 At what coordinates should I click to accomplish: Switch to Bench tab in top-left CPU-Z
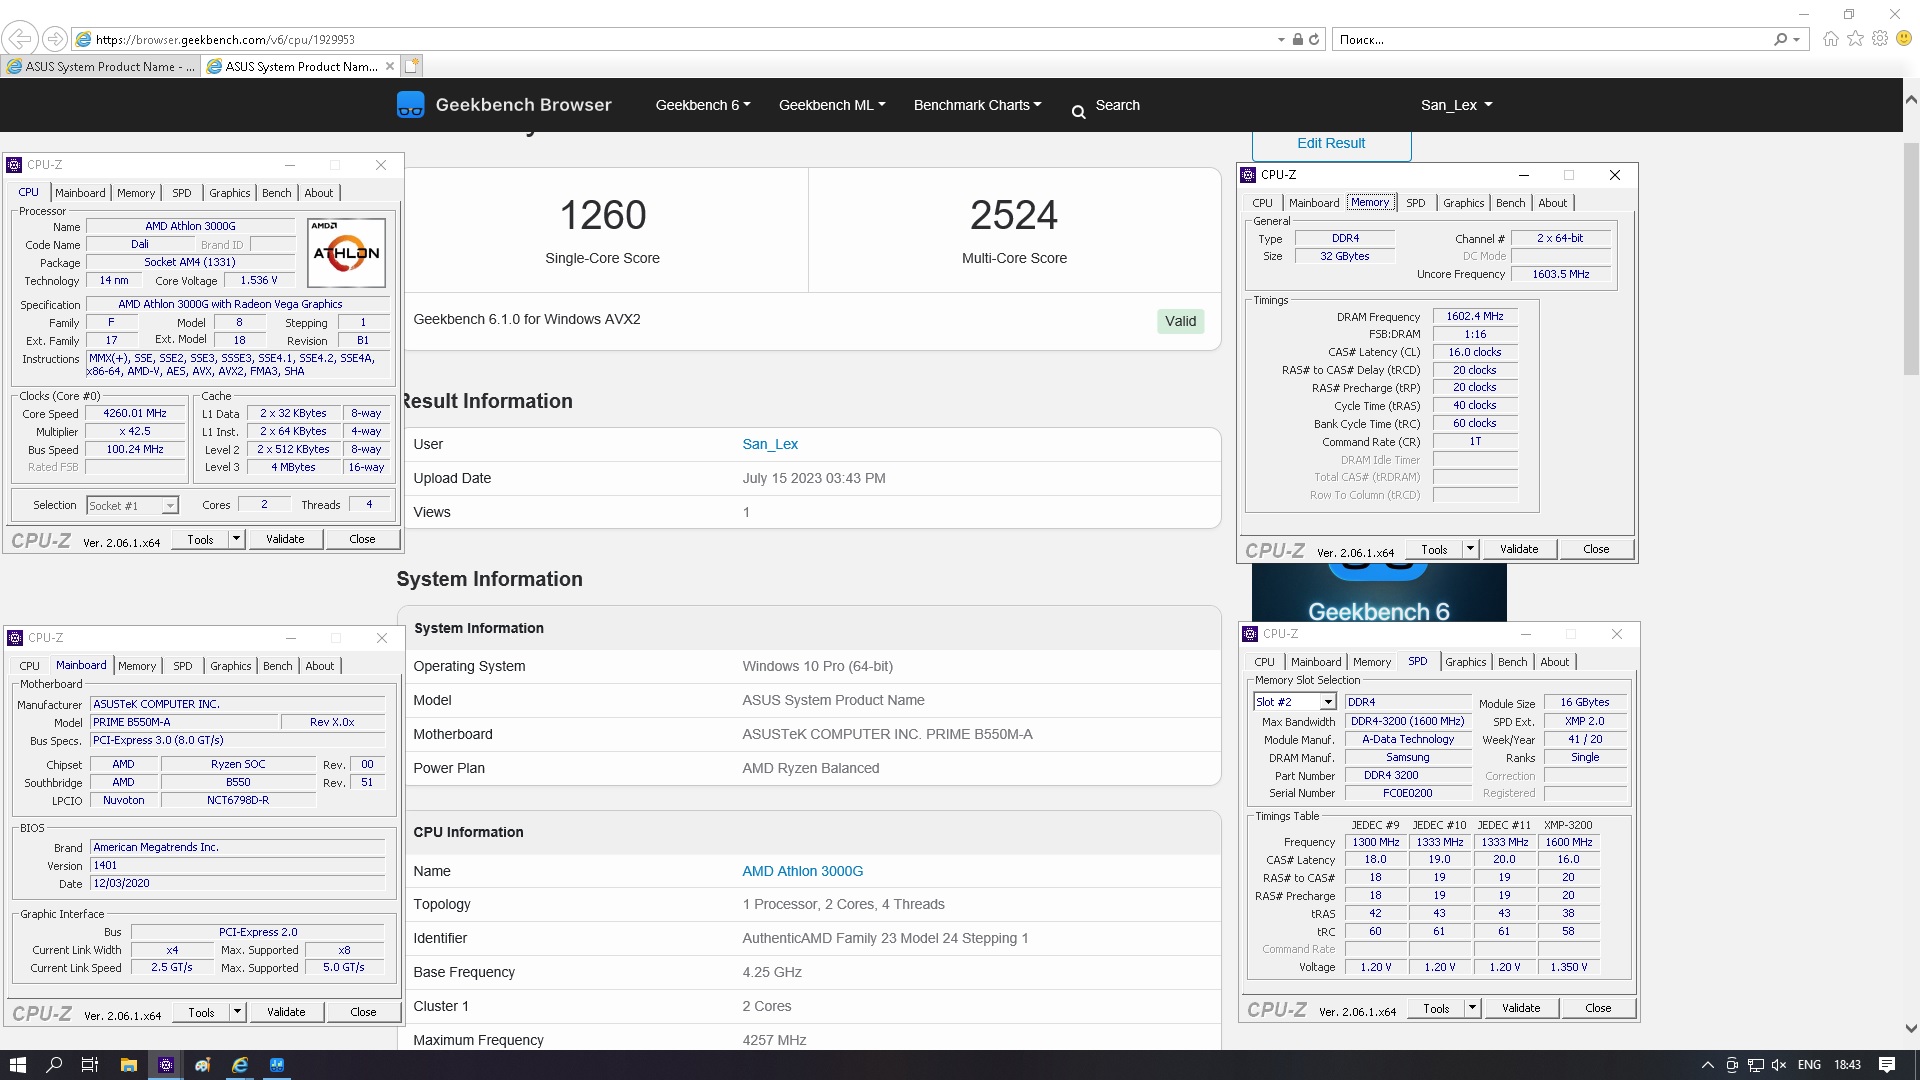coord(277,193)
